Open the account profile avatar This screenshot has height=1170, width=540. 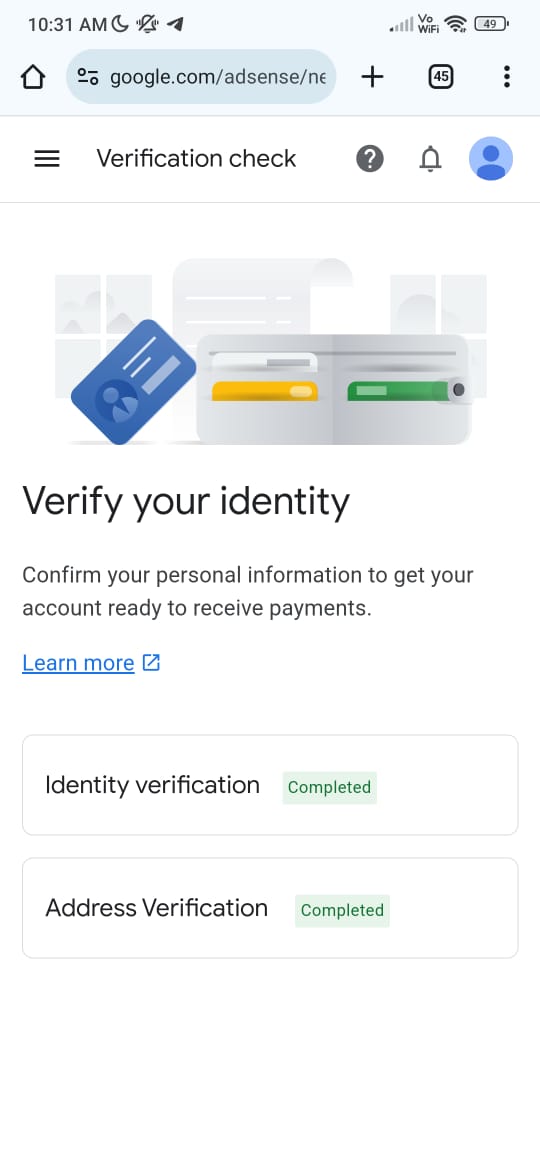[491, 158]
